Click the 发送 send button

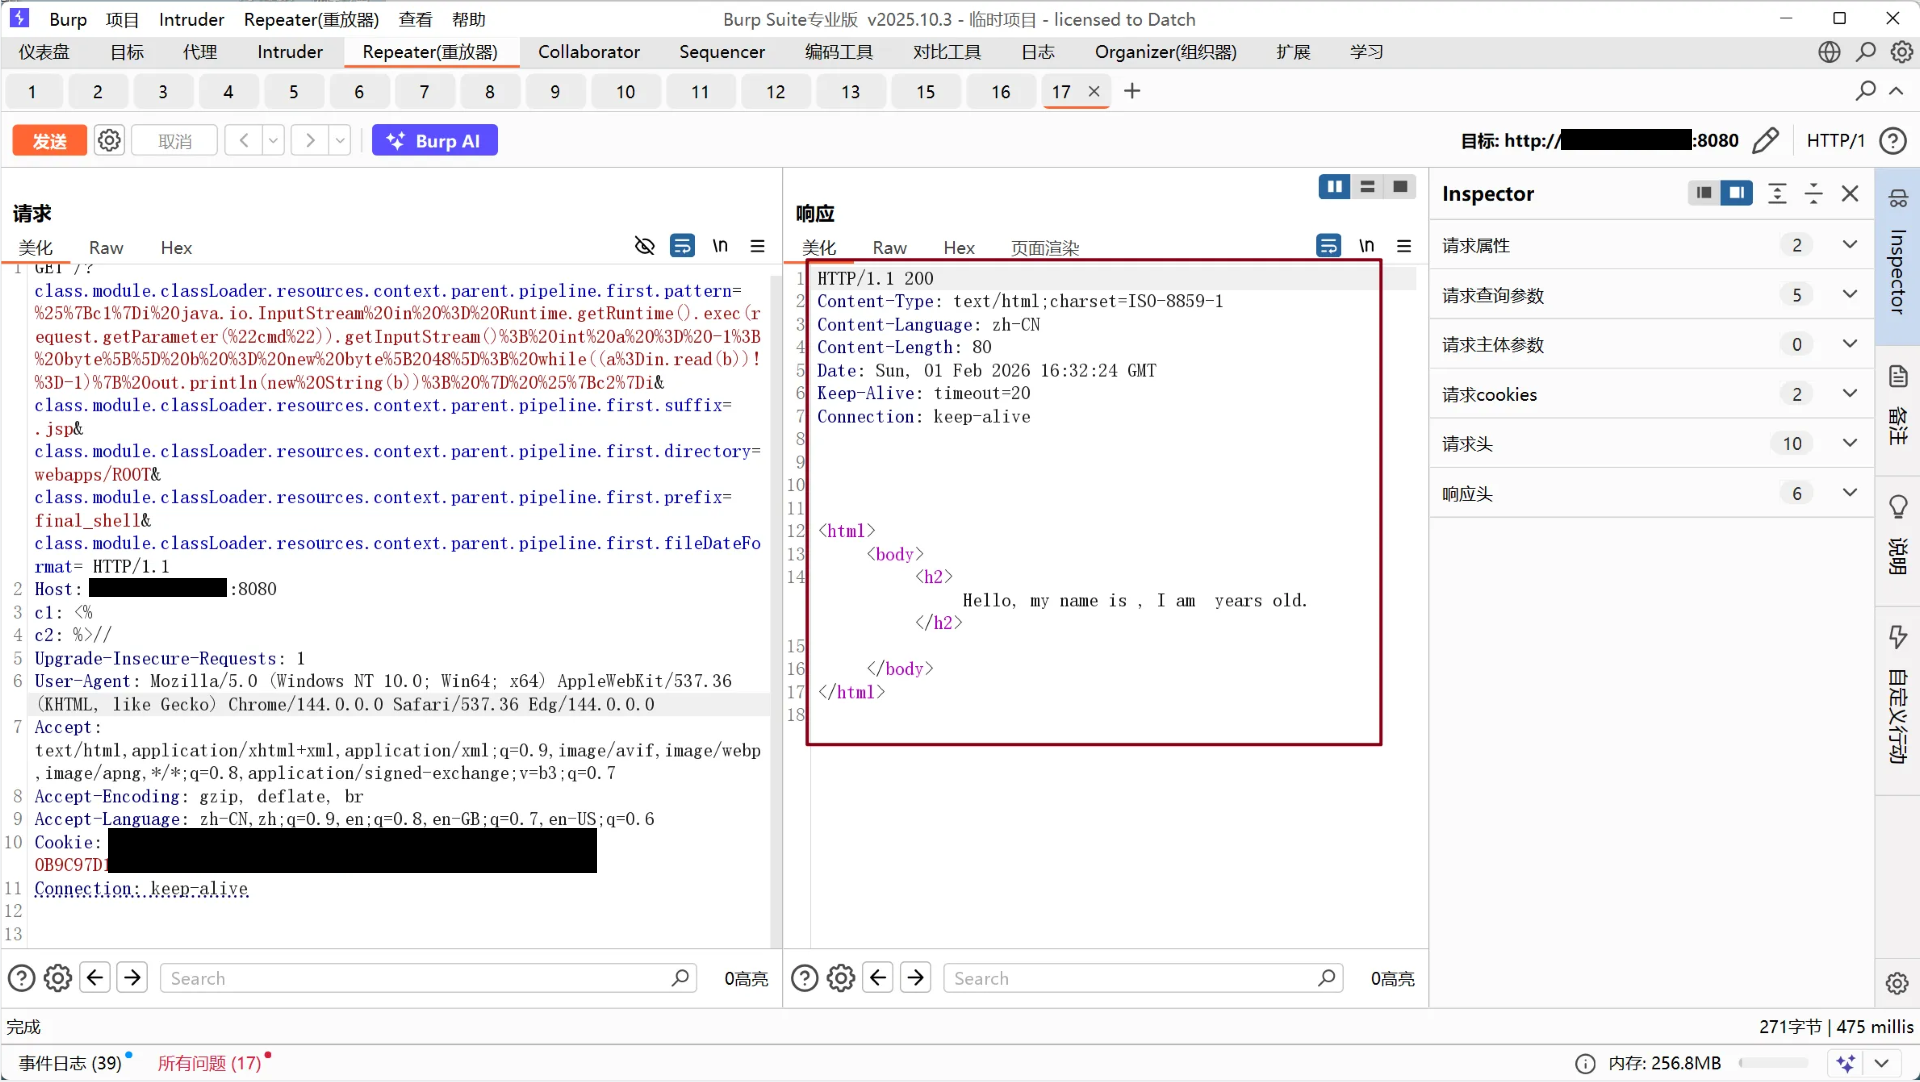click(50, 141)
